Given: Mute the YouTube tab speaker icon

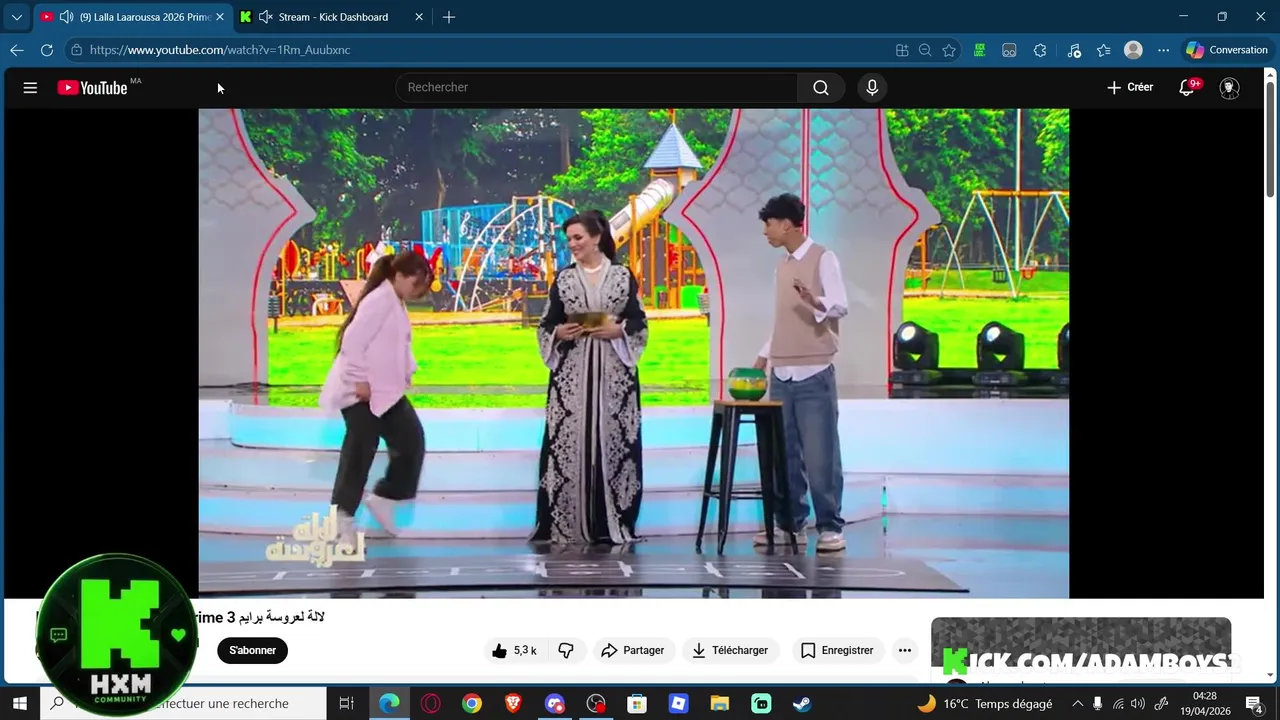Looking at the screenshot, I should coord(66,17).
